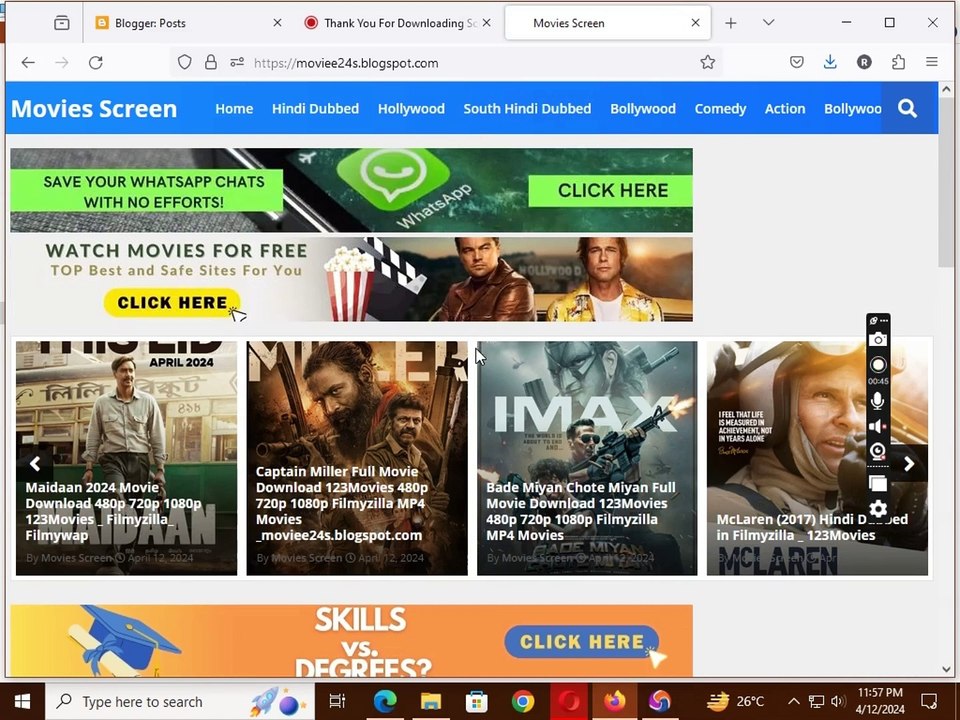The width and height of the screenshot is (960, 720).
Task: Open the Firefox downloads panel
Action: click(x=830, y=62)
